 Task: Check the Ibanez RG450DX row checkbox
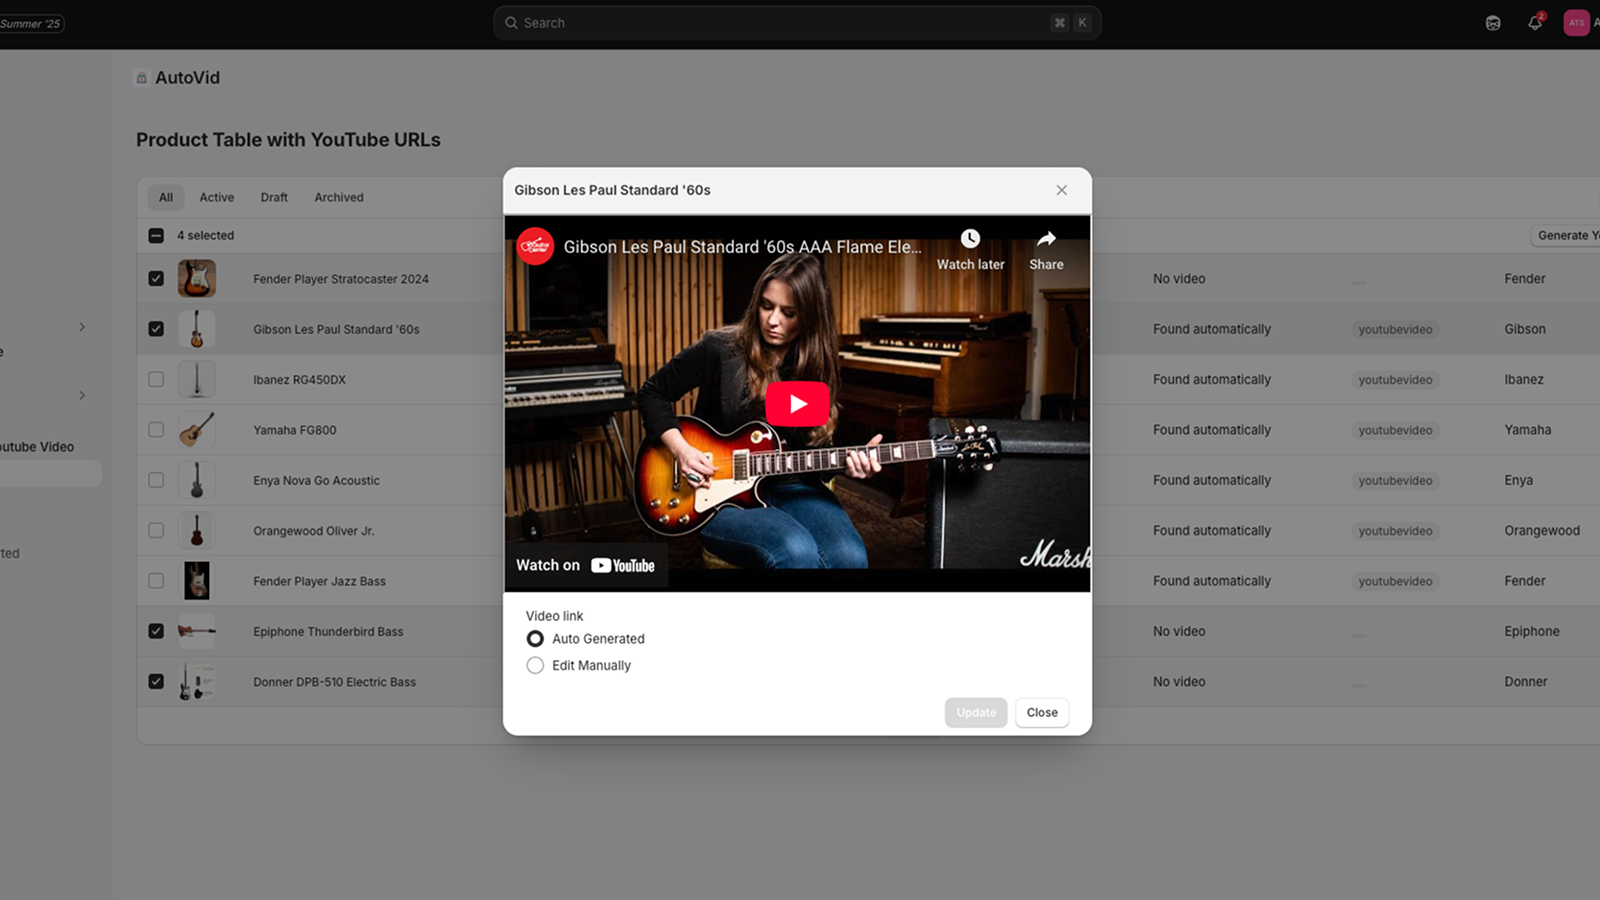(156, 379)
